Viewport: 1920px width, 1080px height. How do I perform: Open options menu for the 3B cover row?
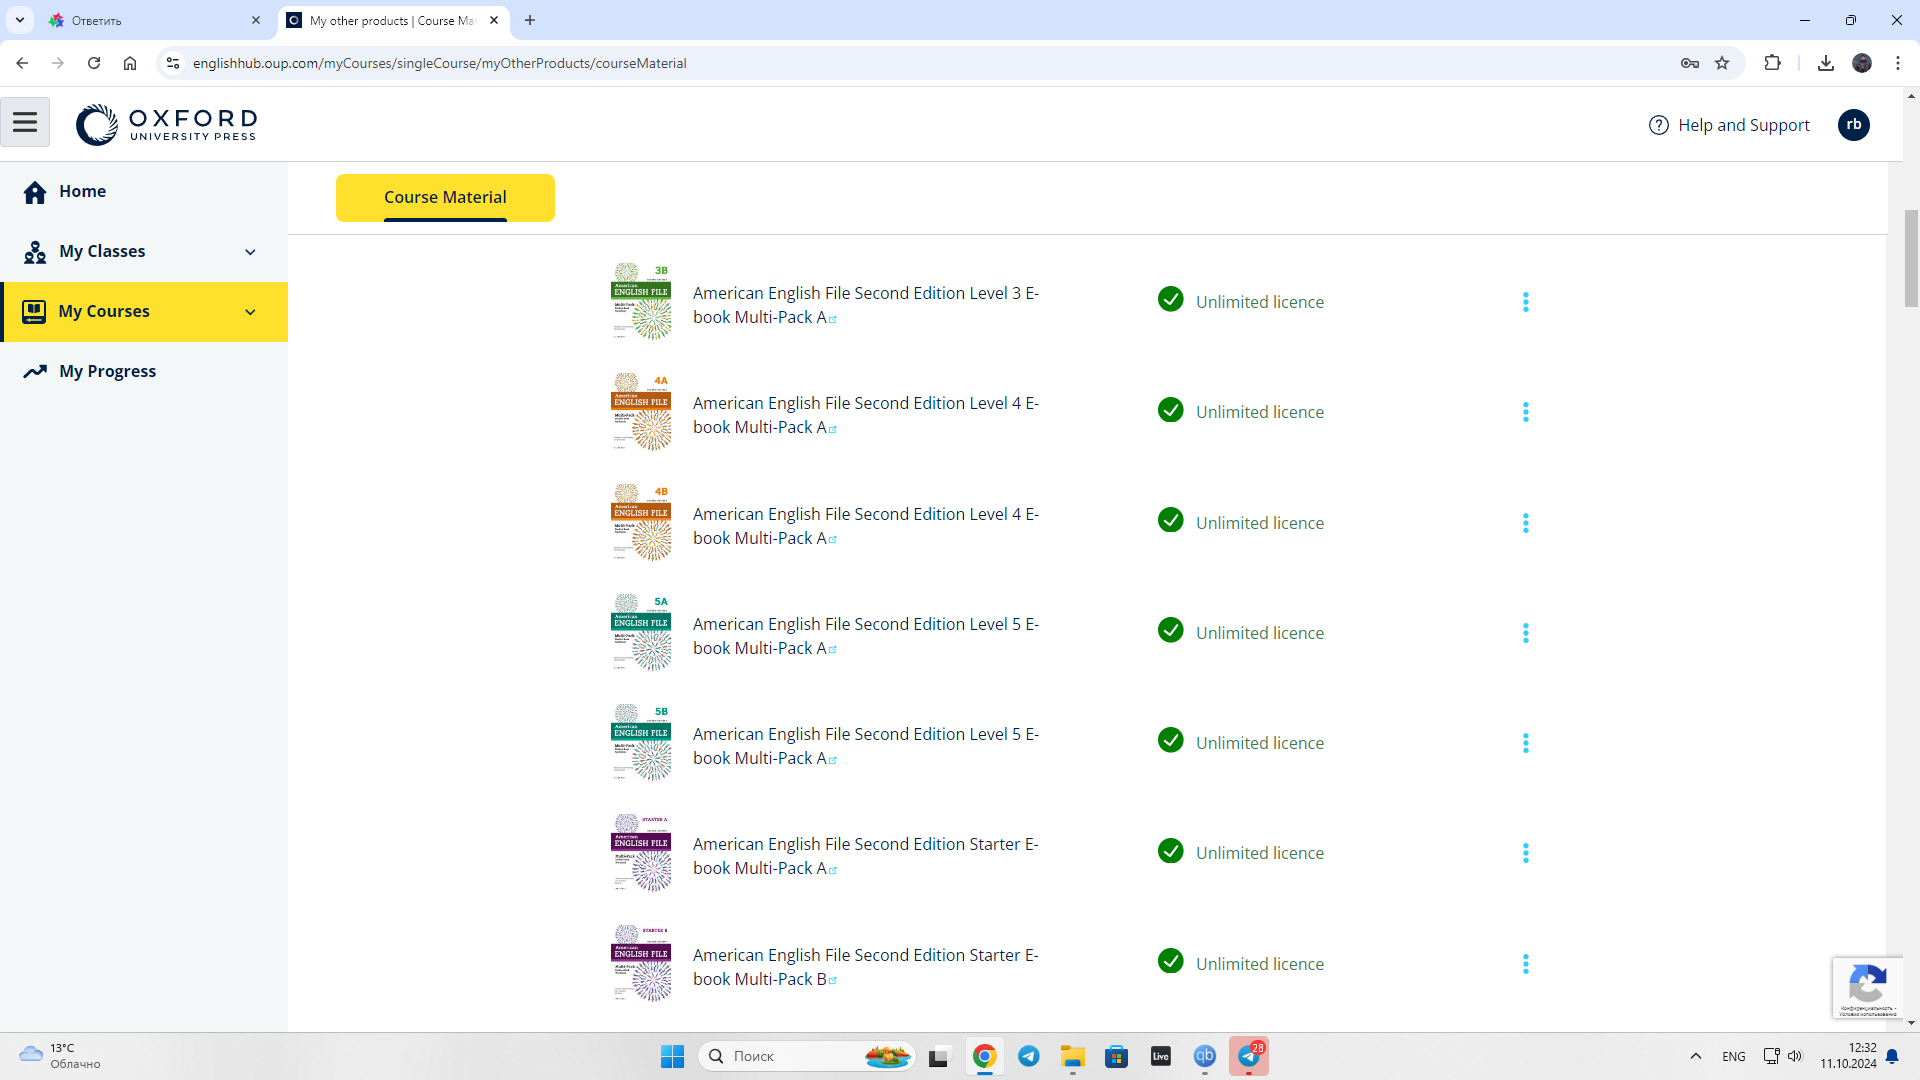tap(1525, 302)
